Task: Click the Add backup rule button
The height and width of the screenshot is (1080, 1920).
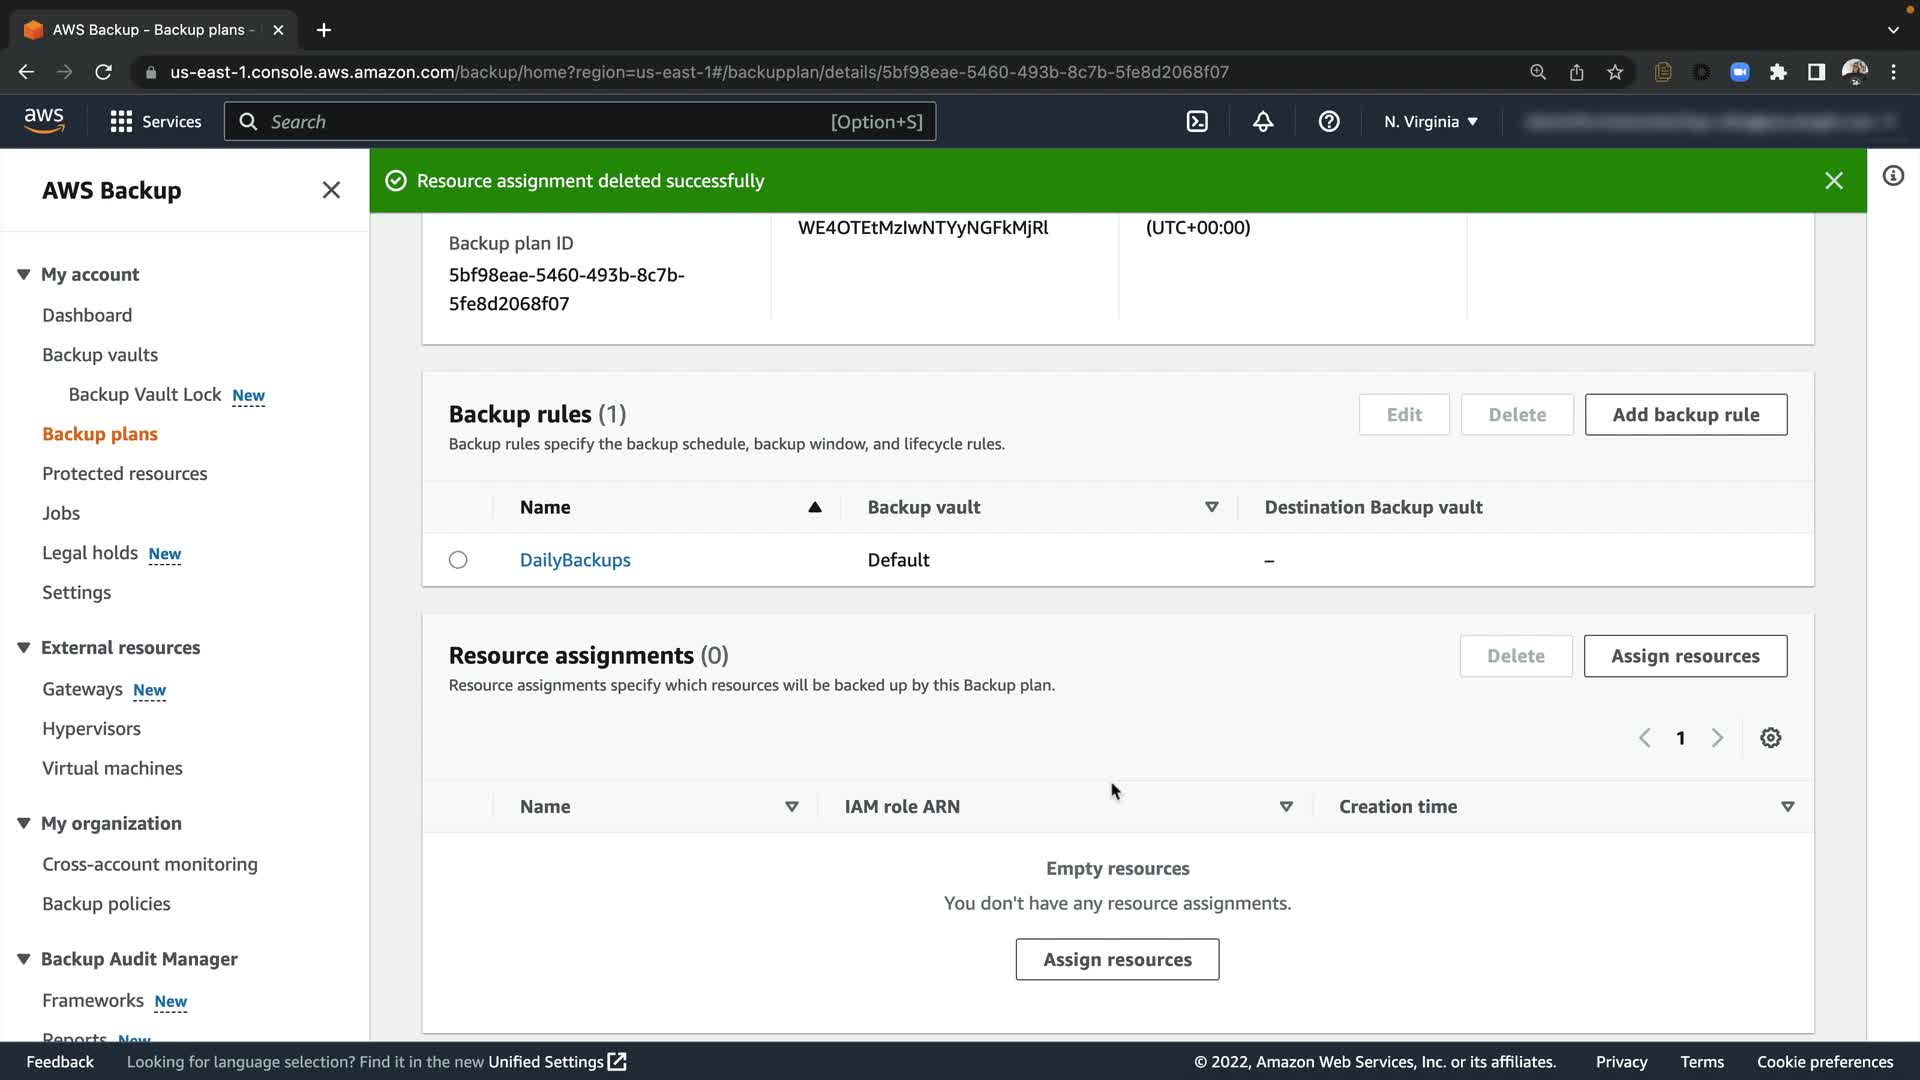Action: click(x=1685, y=415)
